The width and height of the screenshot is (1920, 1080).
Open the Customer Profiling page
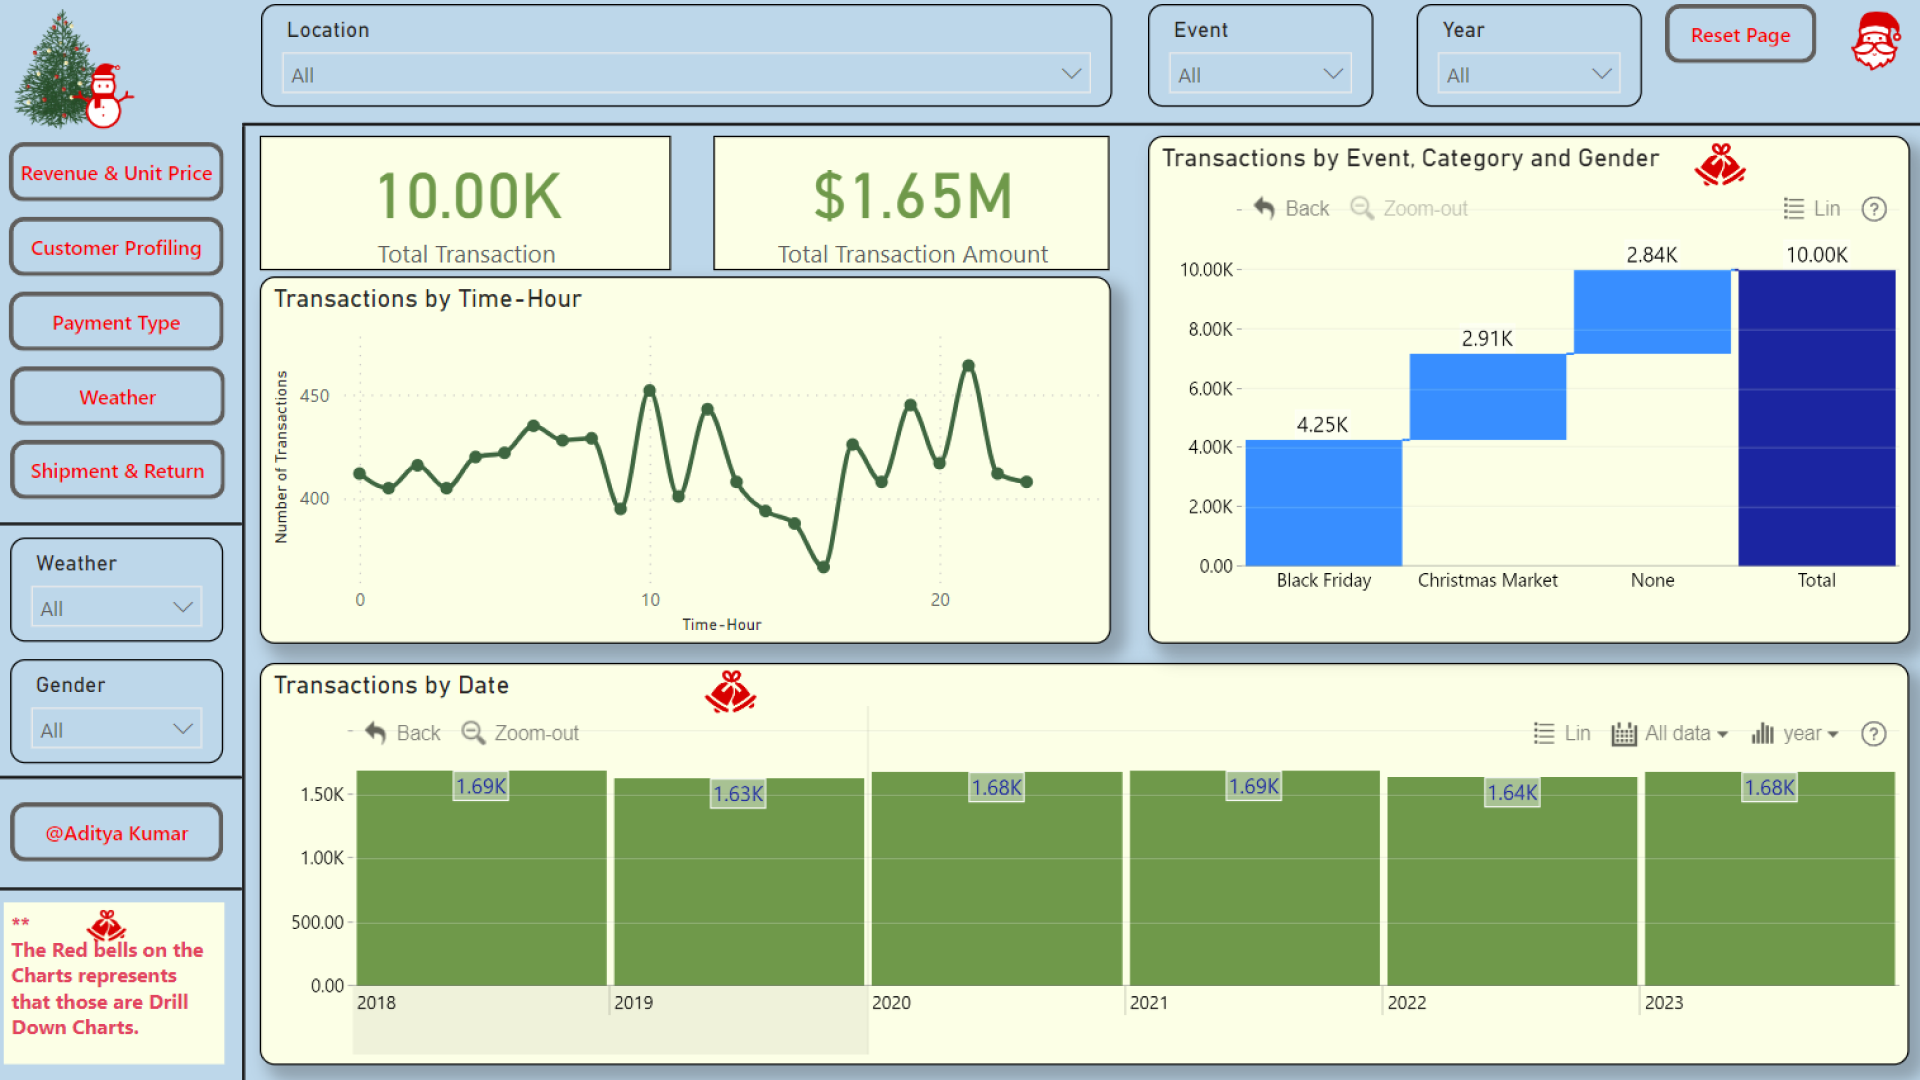point(116,247)
